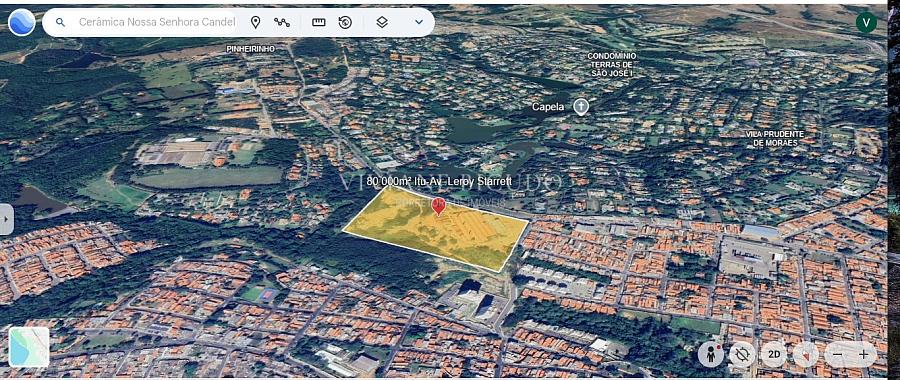Open the V profile account avatar
Screen dimensions: 900x380
pyautogui.click(x=866, y=22)
